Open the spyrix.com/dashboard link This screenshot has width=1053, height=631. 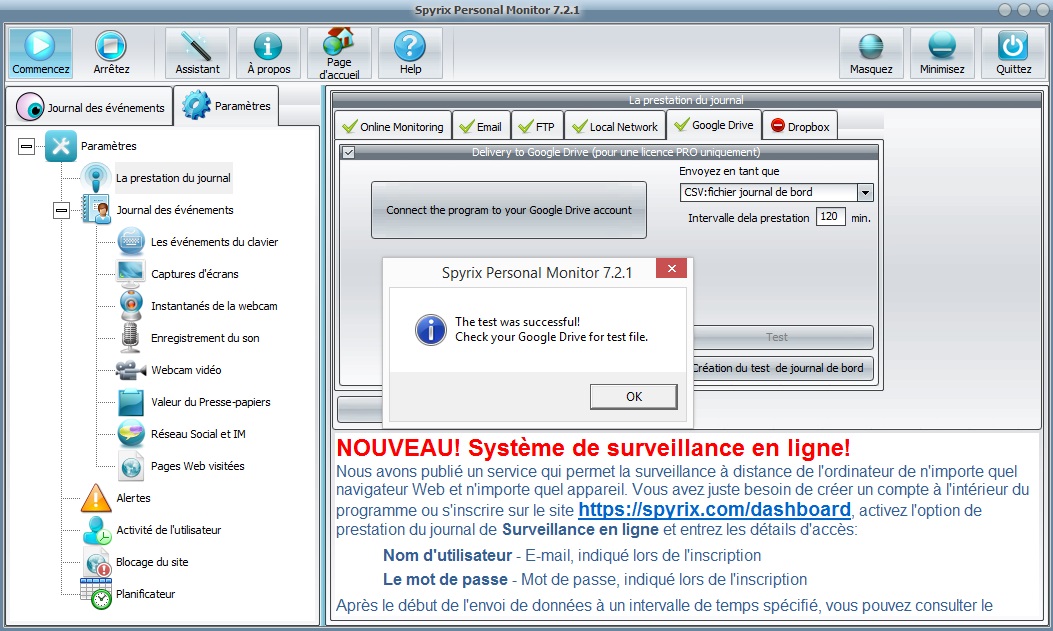(715, 509)
